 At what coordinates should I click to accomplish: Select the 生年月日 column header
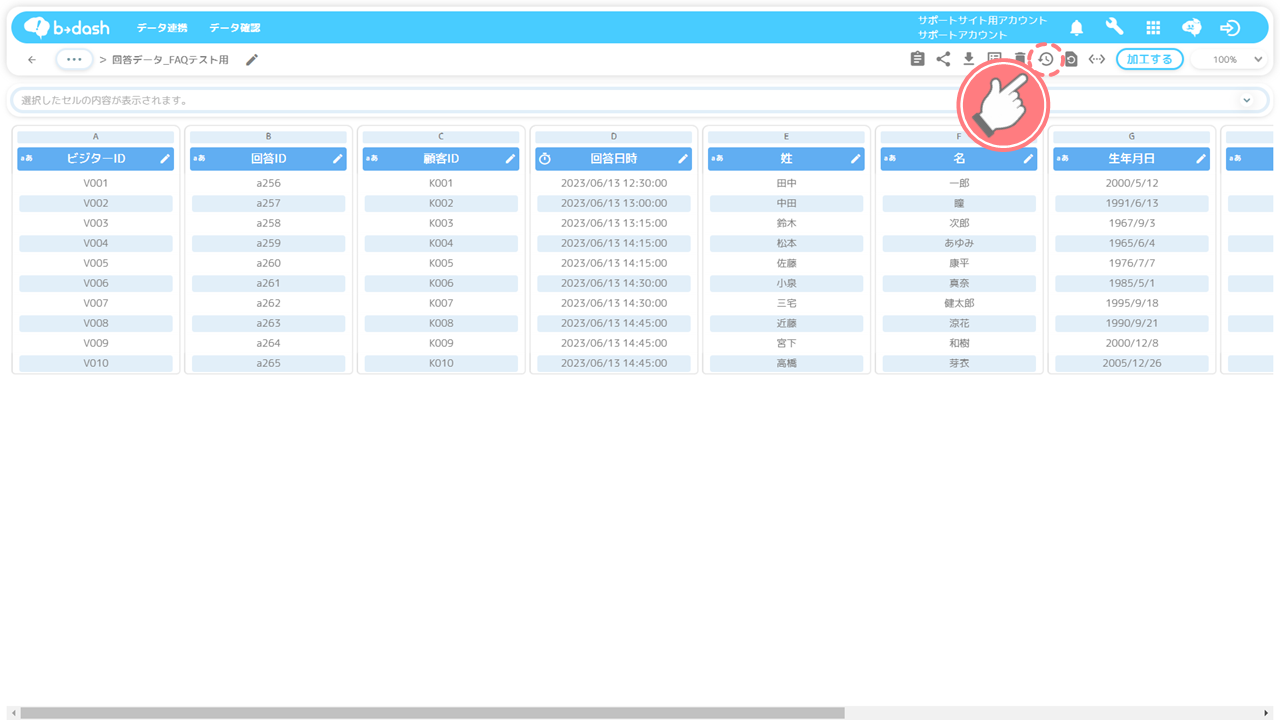coord(1132,158)
